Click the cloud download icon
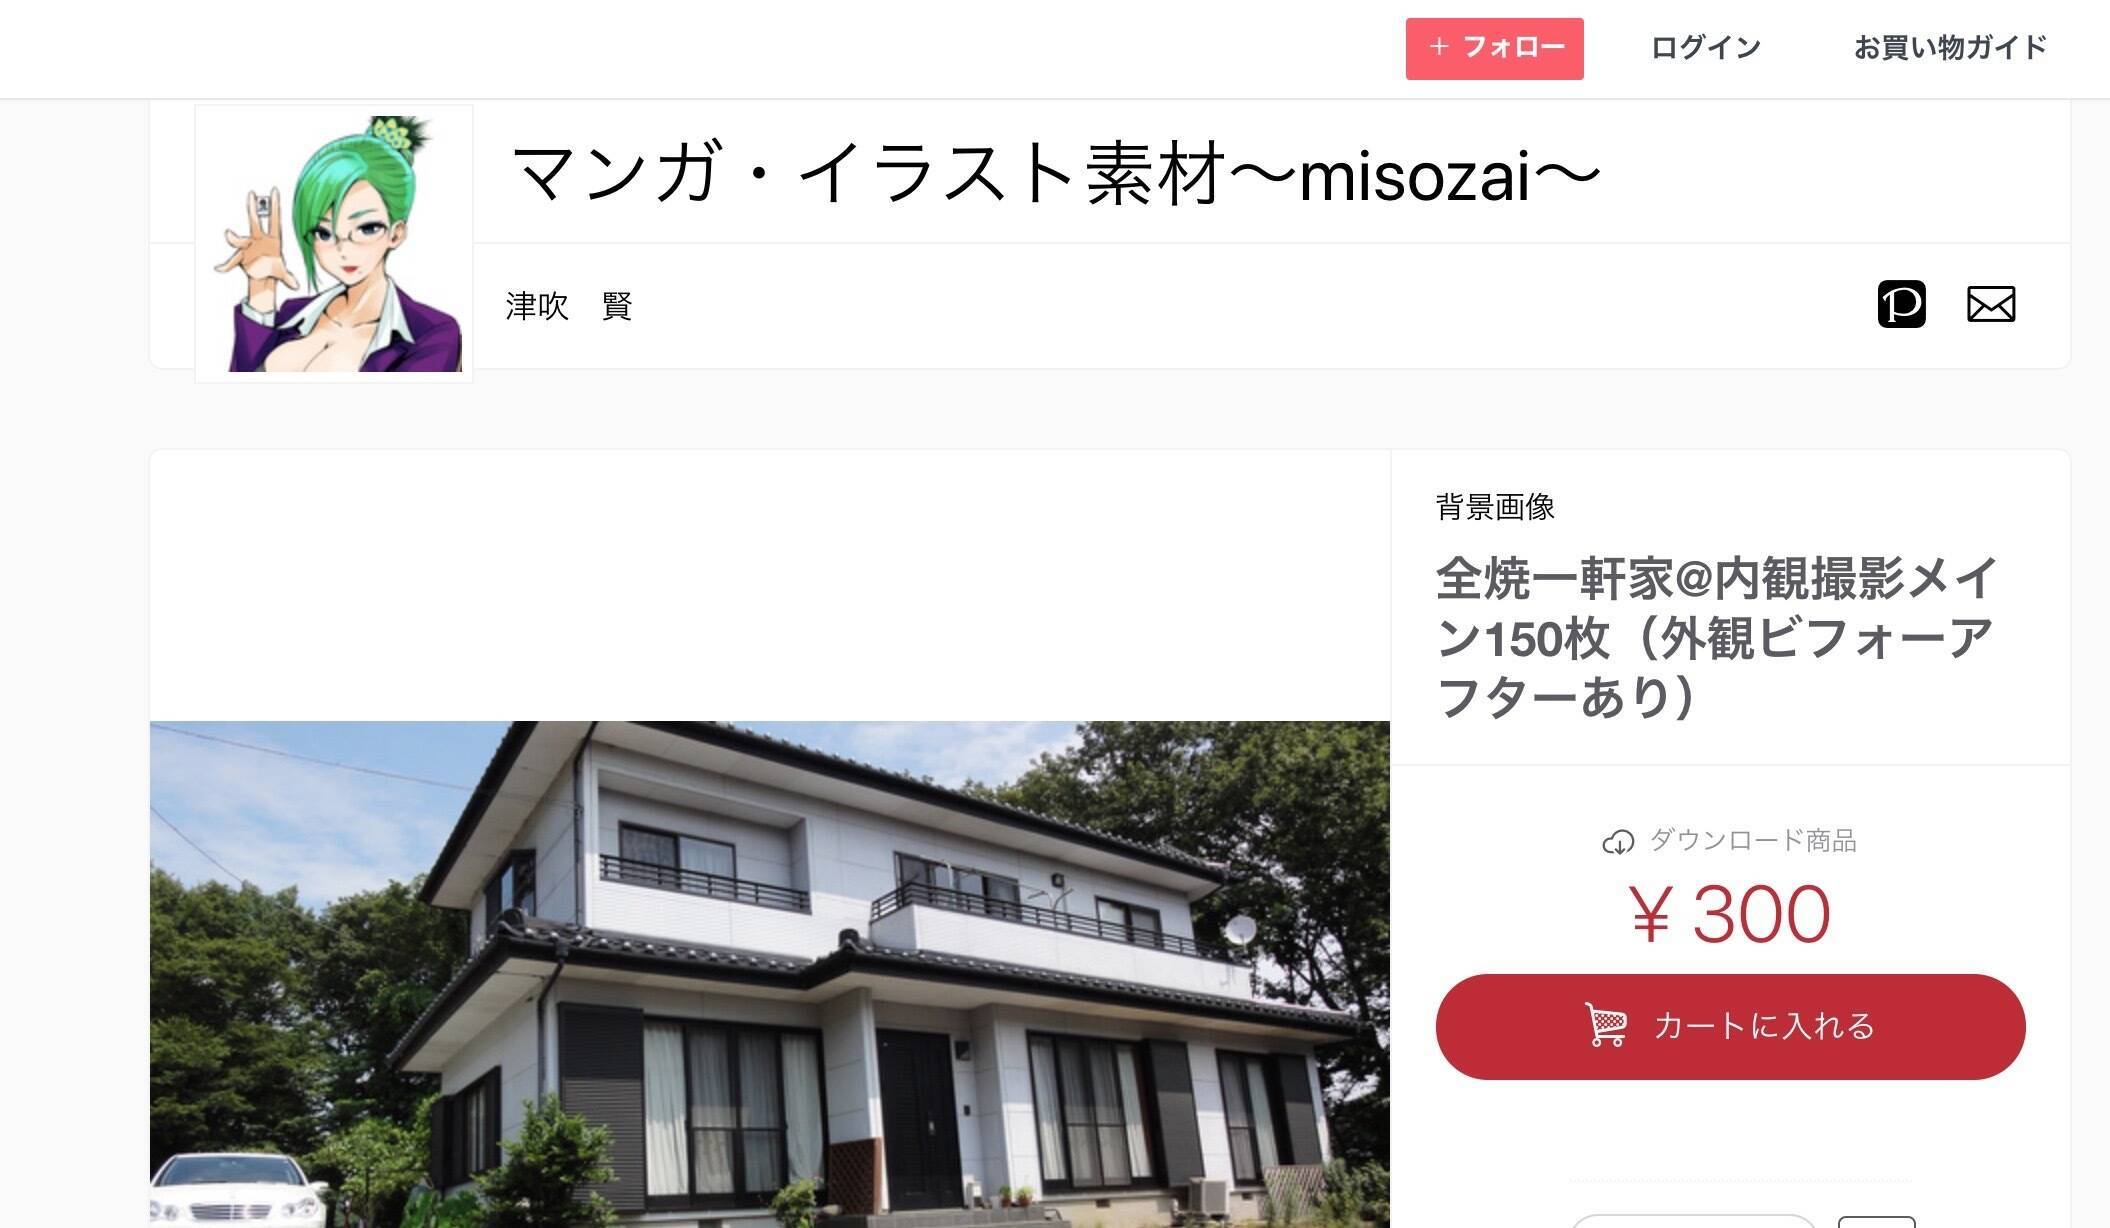Viewport: 2110px width, 1228px height. (1617, 842)
